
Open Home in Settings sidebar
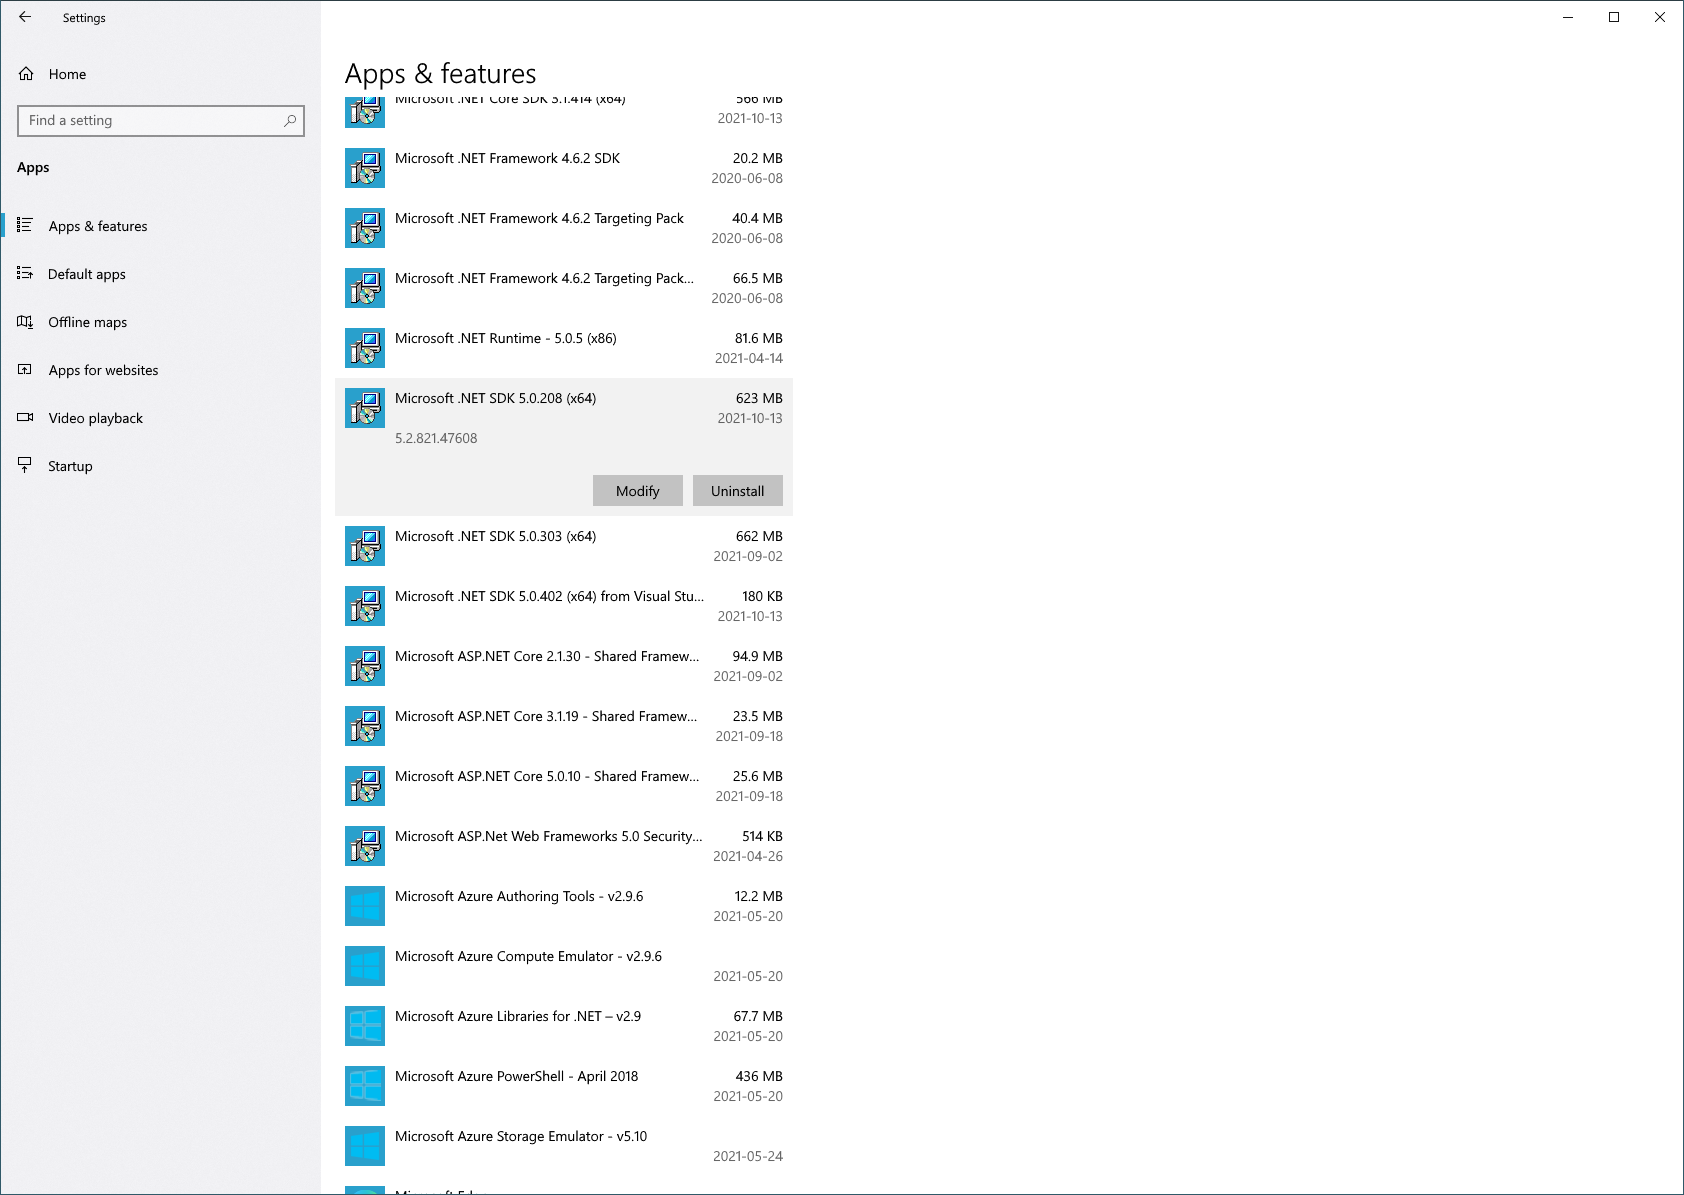(x=160, y=74)
